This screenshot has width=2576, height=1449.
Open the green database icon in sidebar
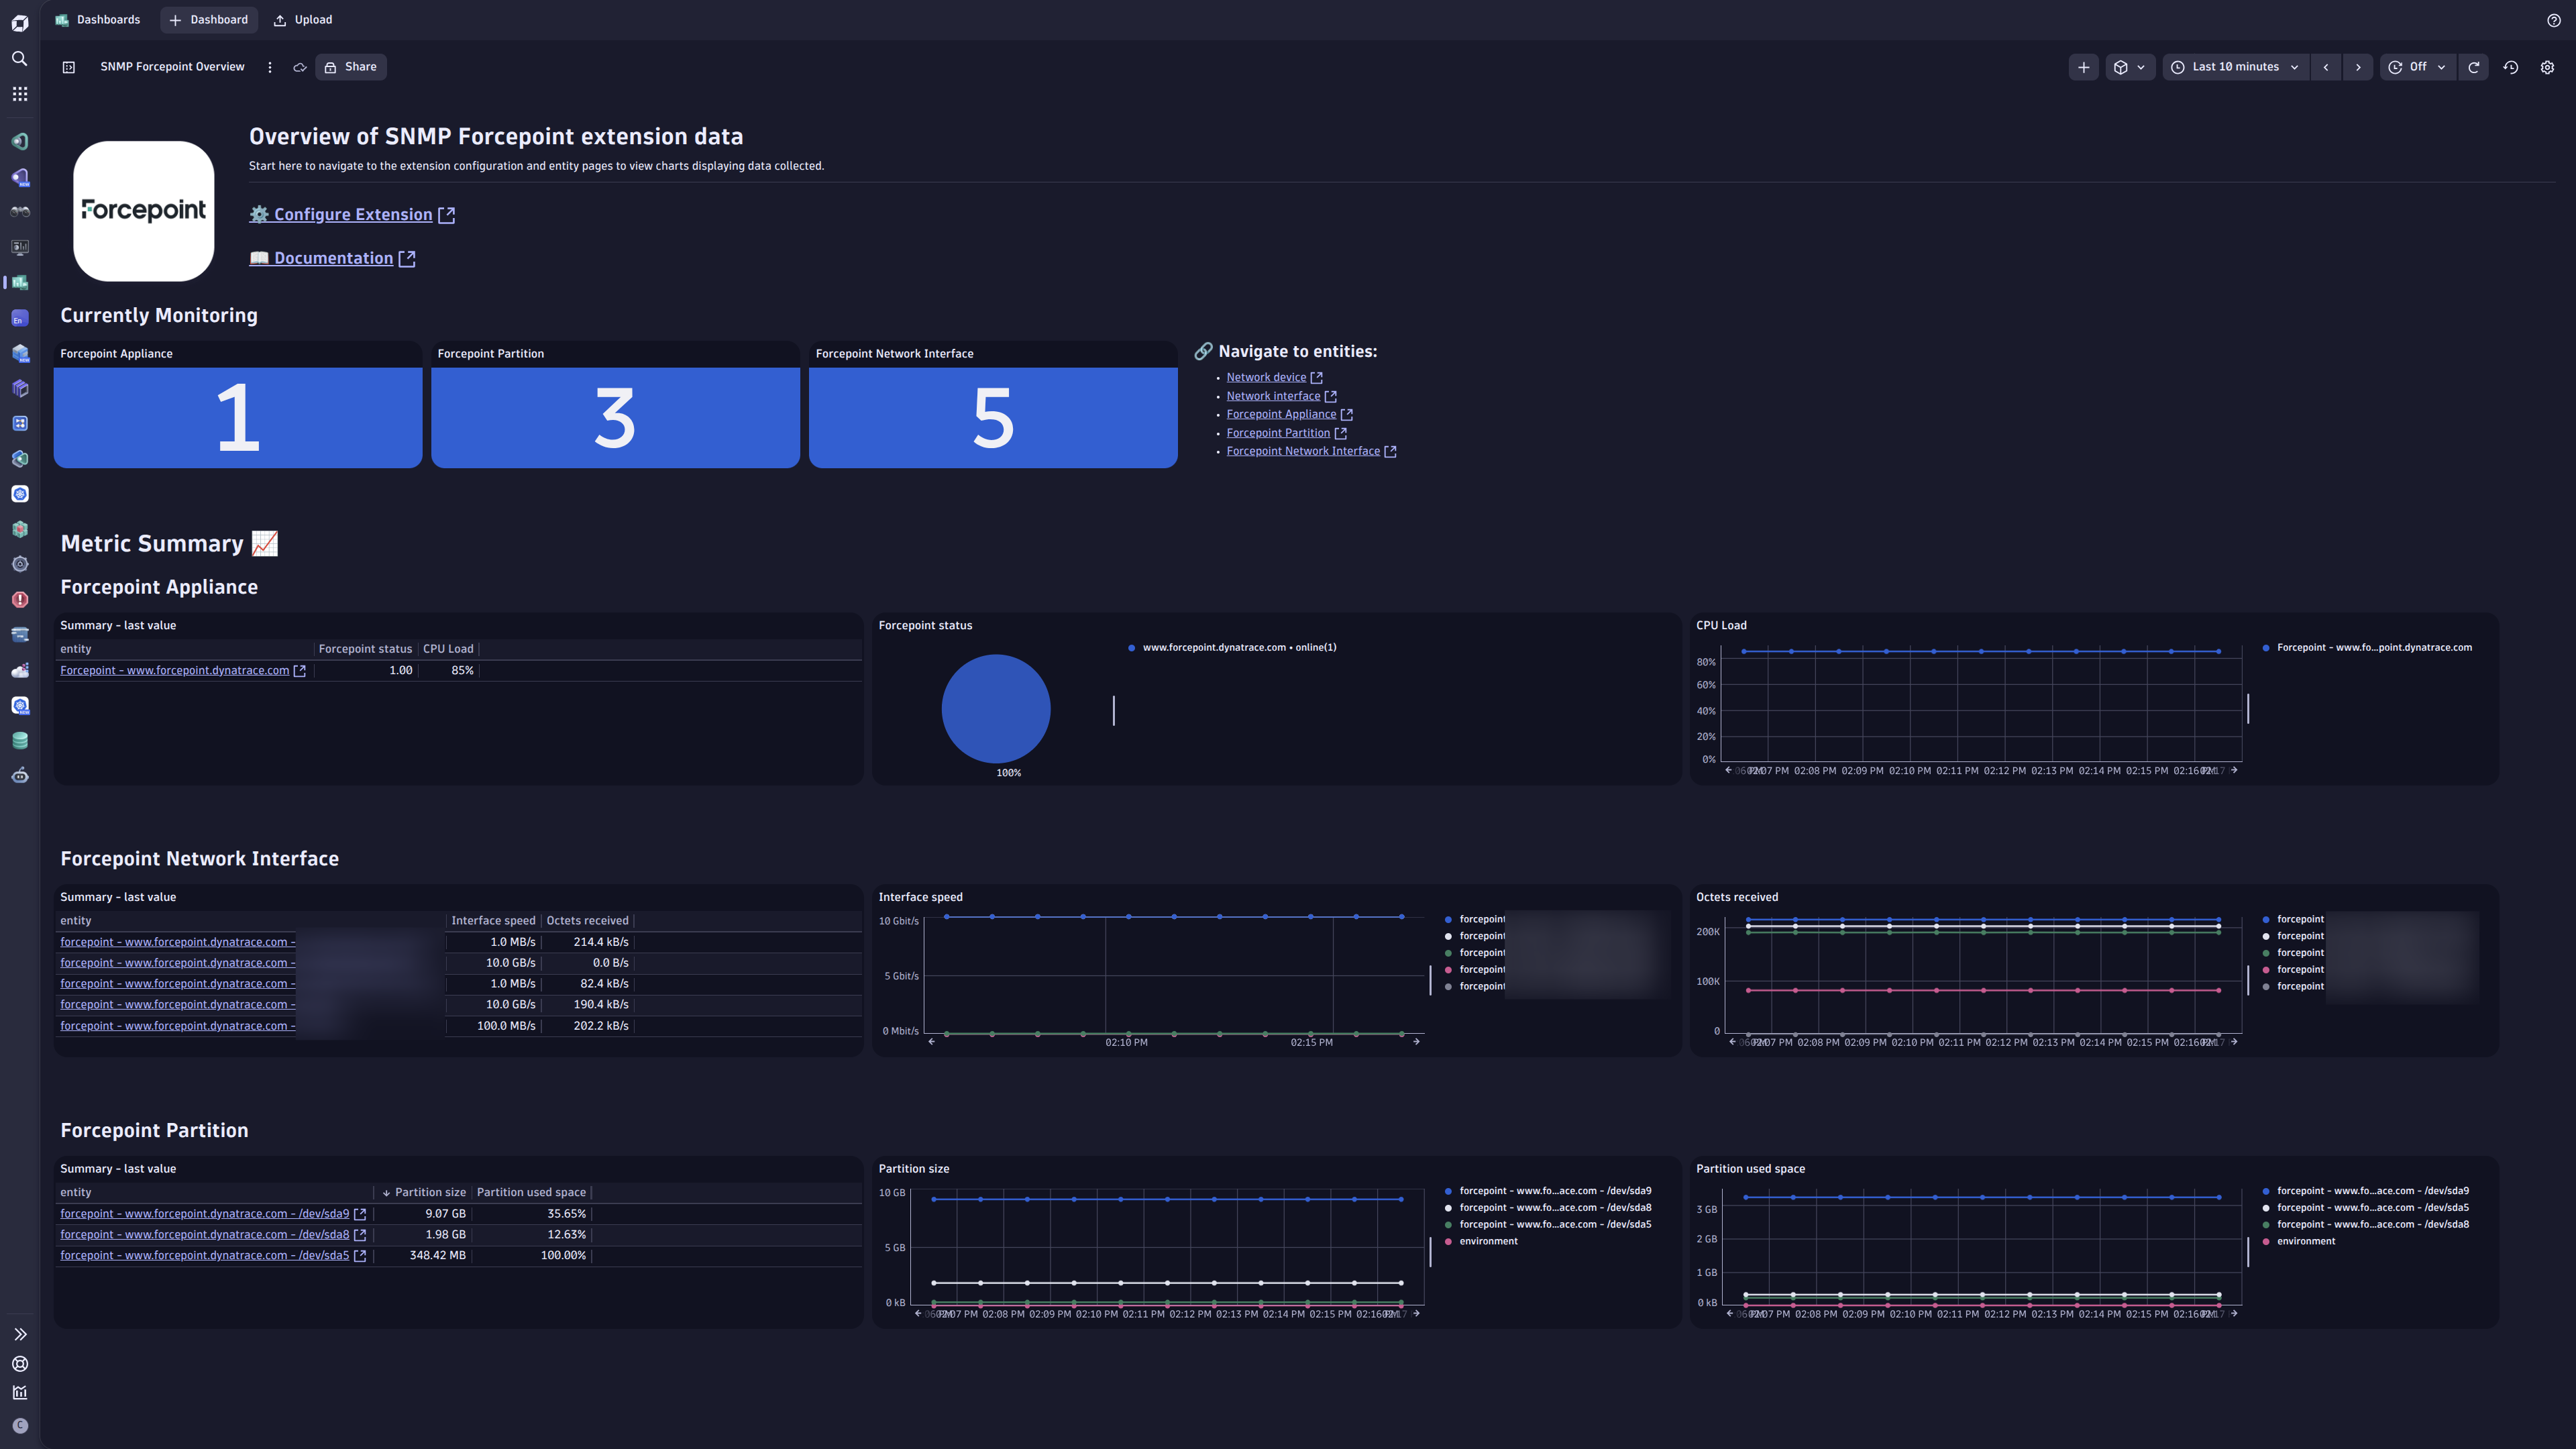click(20, 741)
